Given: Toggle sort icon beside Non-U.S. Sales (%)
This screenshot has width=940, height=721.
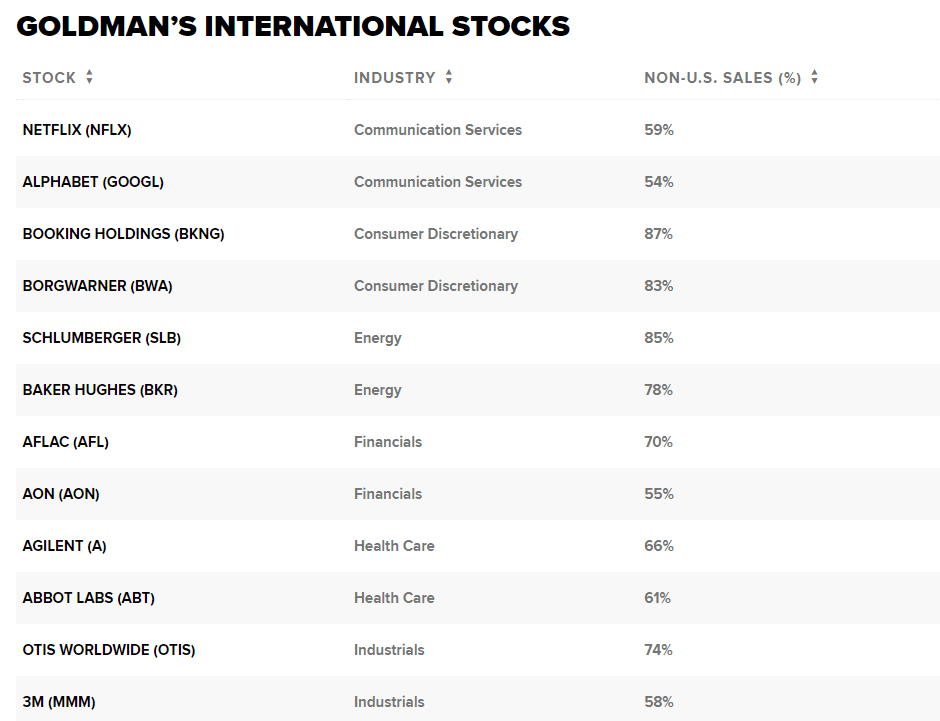Looking at the screenshot, I should 815,77.
